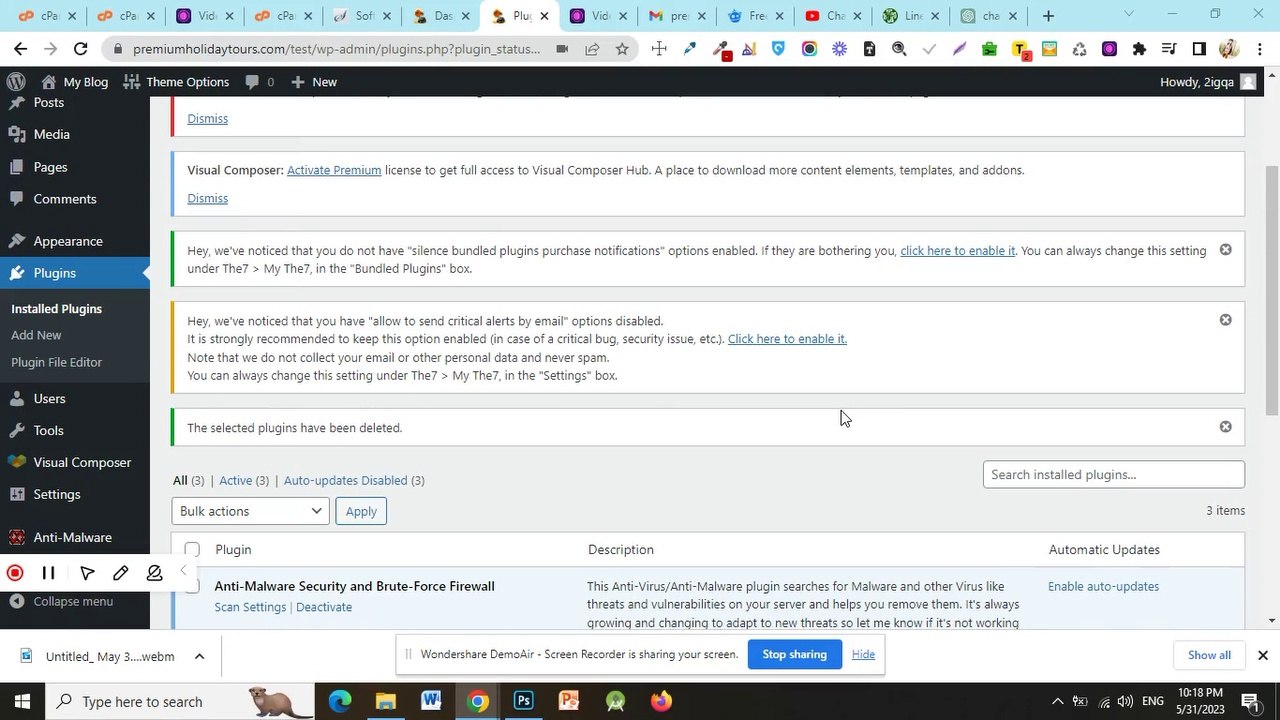Click Stop sharing button
This screenshot has width=1280, height=720.
794,654
